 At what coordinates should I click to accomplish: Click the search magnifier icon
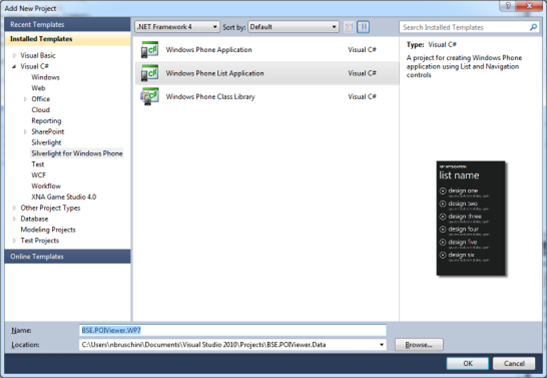[x=533, y=27]
